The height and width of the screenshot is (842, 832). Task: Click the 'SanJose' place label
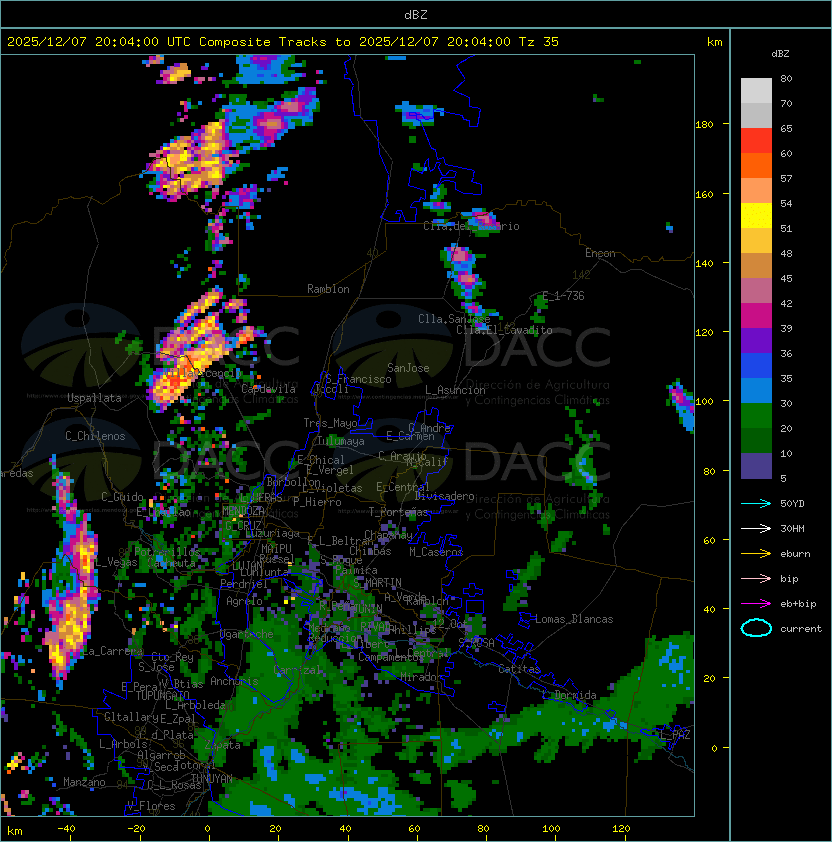(408, 368)
